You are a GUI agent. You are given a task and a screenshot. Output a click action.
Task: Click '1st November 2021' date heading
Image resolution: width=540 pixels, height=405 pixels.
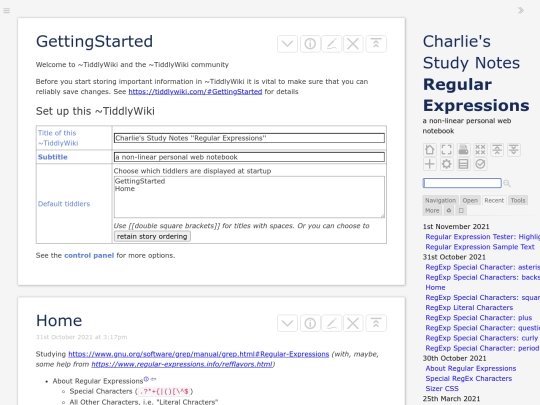456,227
